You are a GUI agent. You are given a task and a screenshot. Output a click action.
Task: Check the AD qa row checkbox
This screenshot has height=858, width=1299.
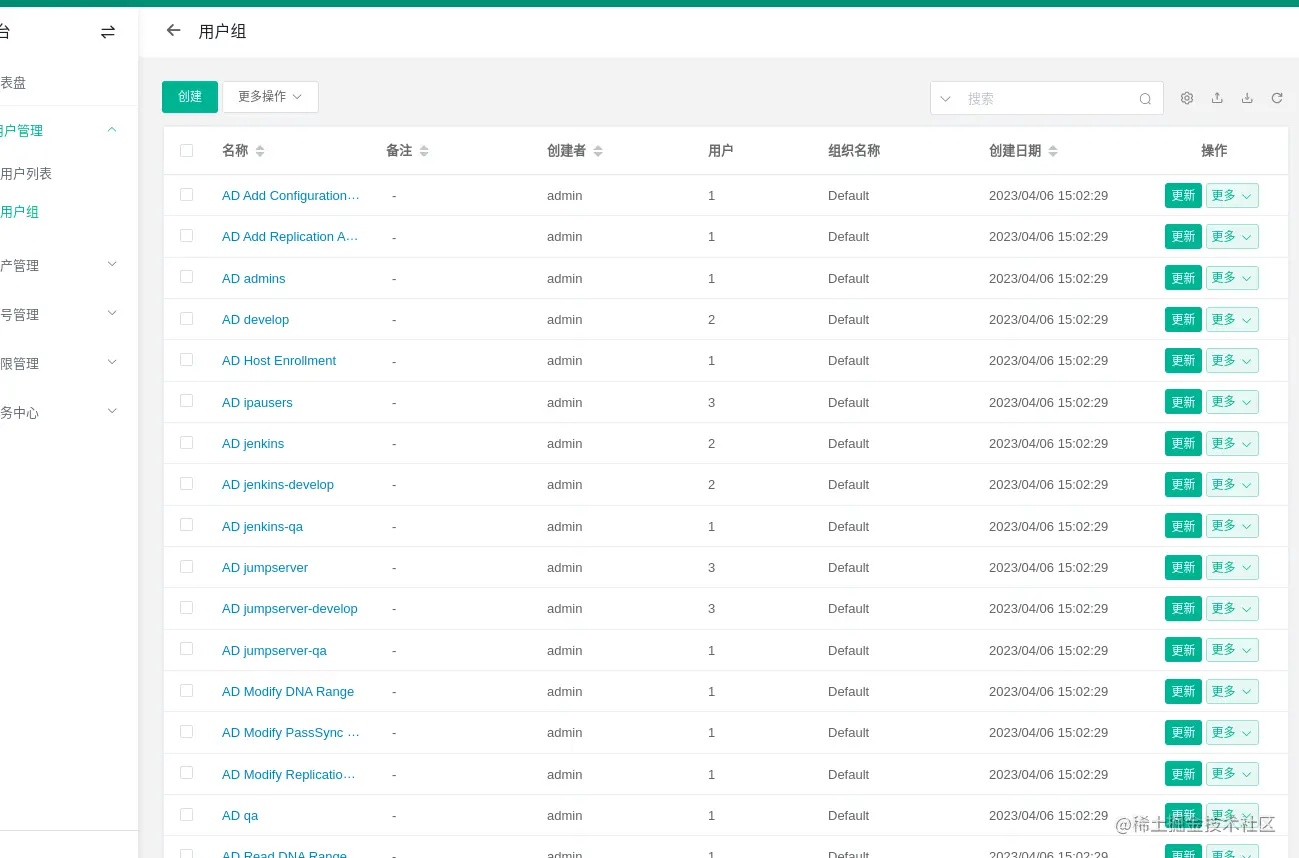tap(186, 815)
